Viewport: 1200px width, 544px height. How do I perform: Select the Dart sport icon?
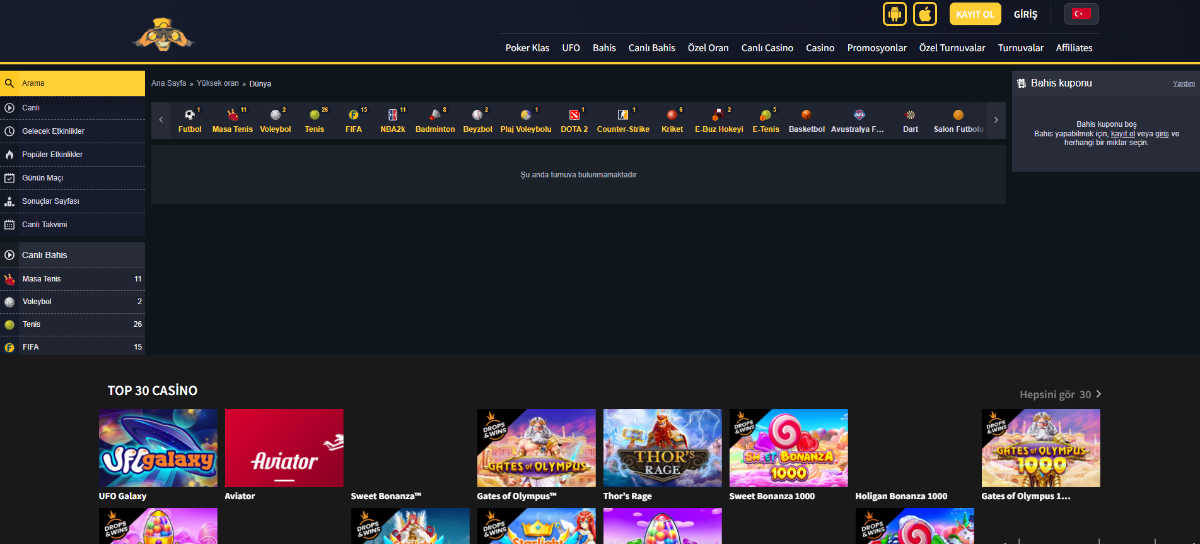(x=910, y=121)
